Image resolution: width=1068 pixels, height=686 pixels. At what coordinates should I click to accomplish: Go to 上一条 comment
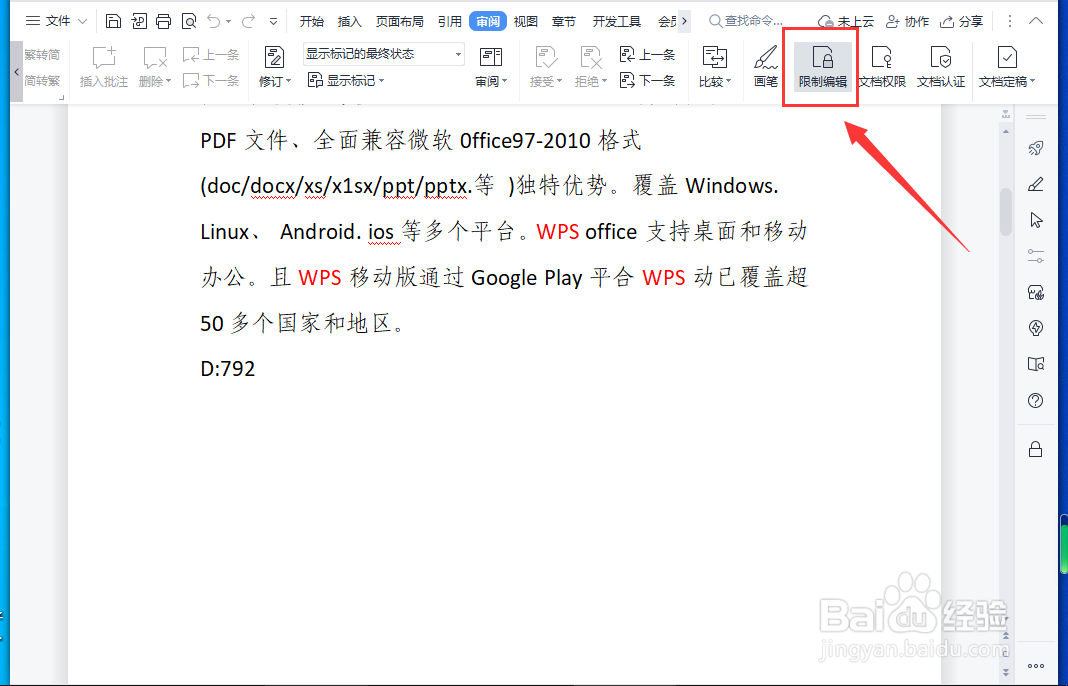click(x=210, y=54)
